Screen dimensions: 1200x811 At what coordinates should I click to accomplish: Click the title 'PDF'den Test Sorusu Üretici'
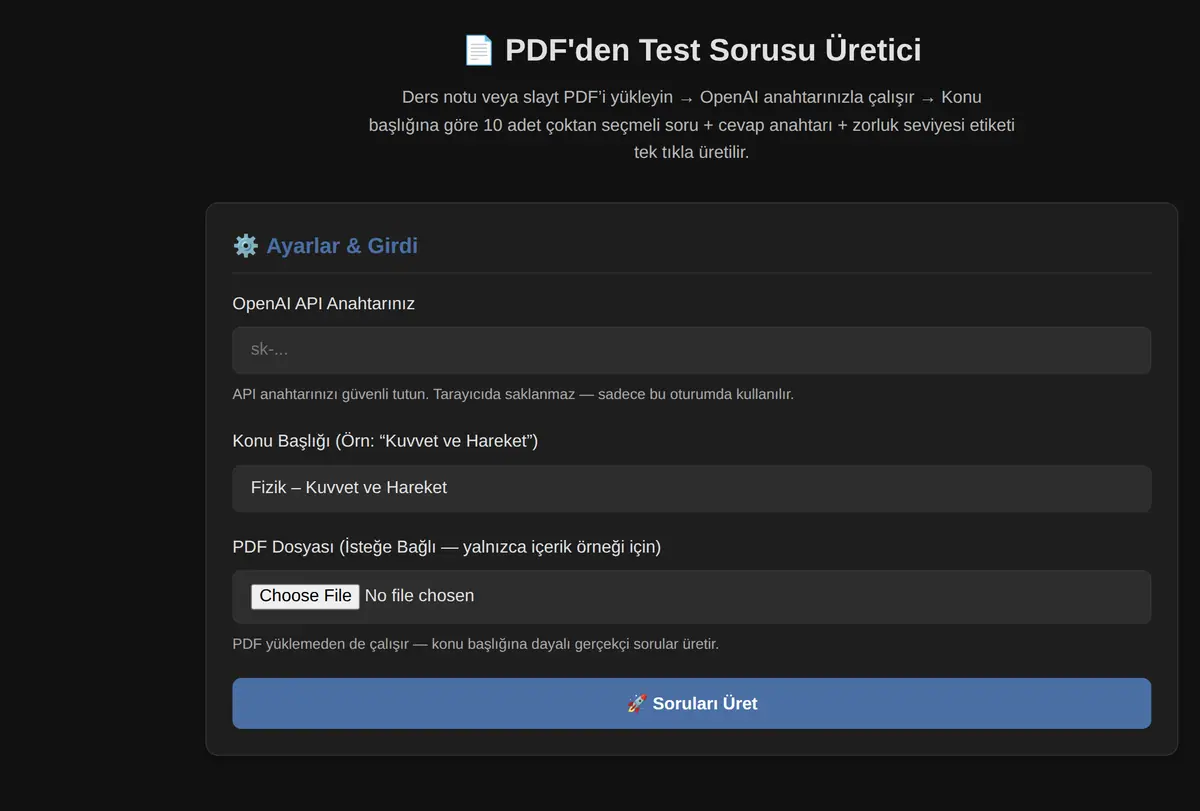point(713,50)
